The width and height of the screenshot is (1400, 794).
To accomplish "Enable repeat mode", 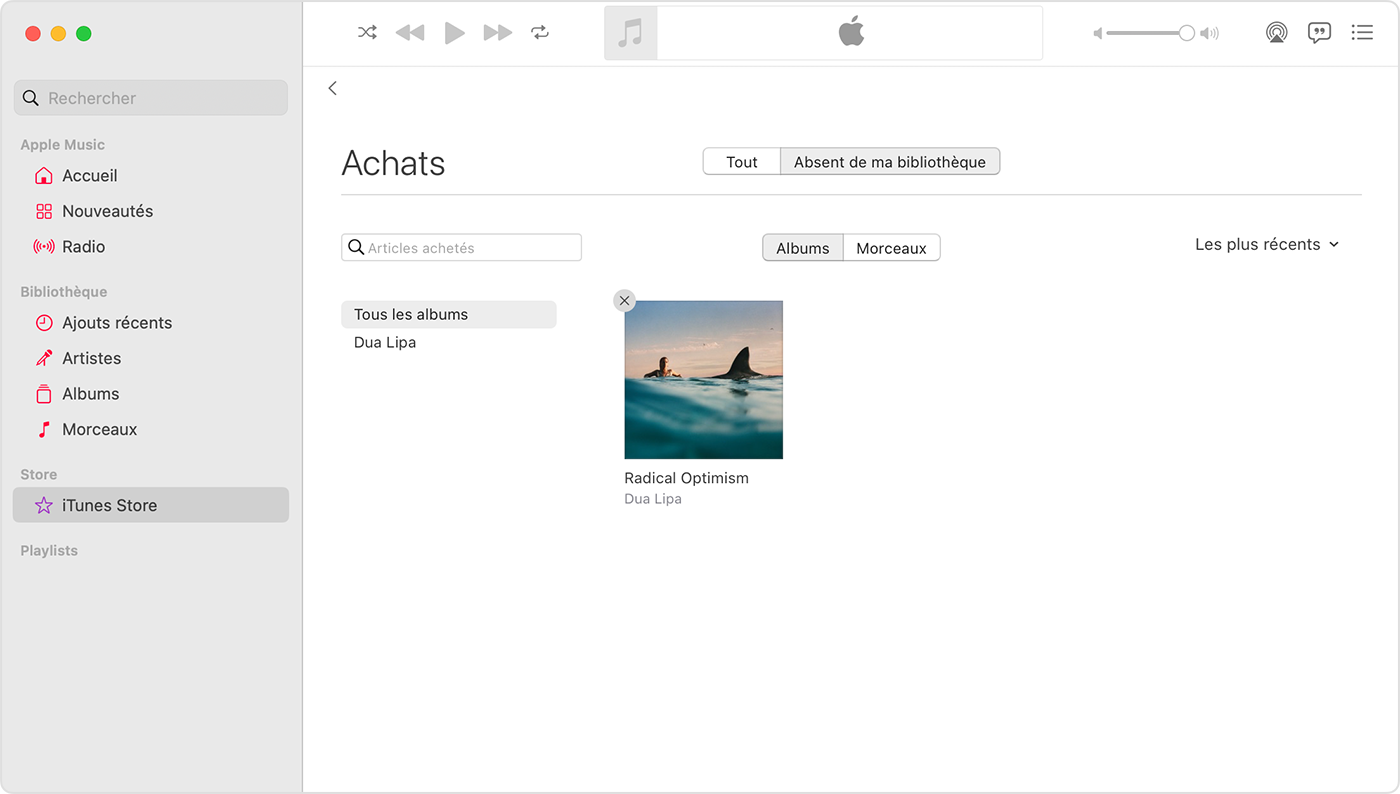I will point(540,32).
